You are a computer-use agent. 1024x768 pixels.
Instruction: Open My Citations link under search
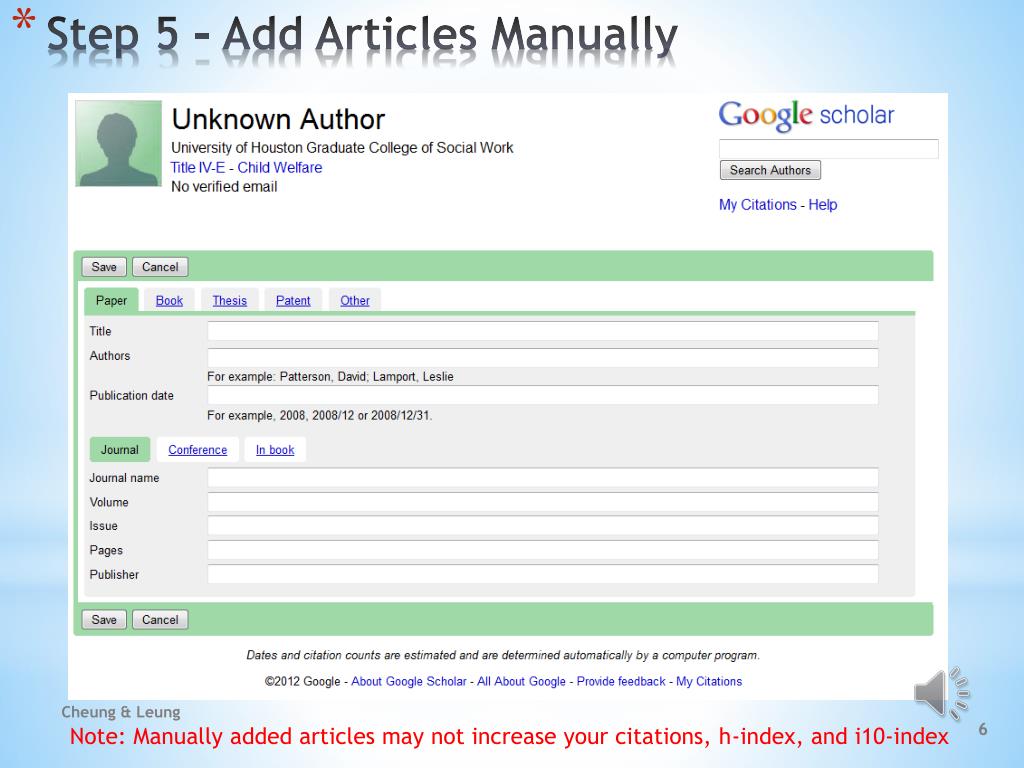pos(758,204)
